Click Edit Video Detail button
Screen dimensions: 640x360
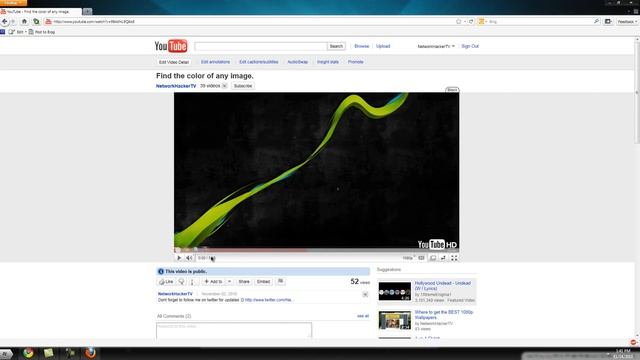(174, 62)
